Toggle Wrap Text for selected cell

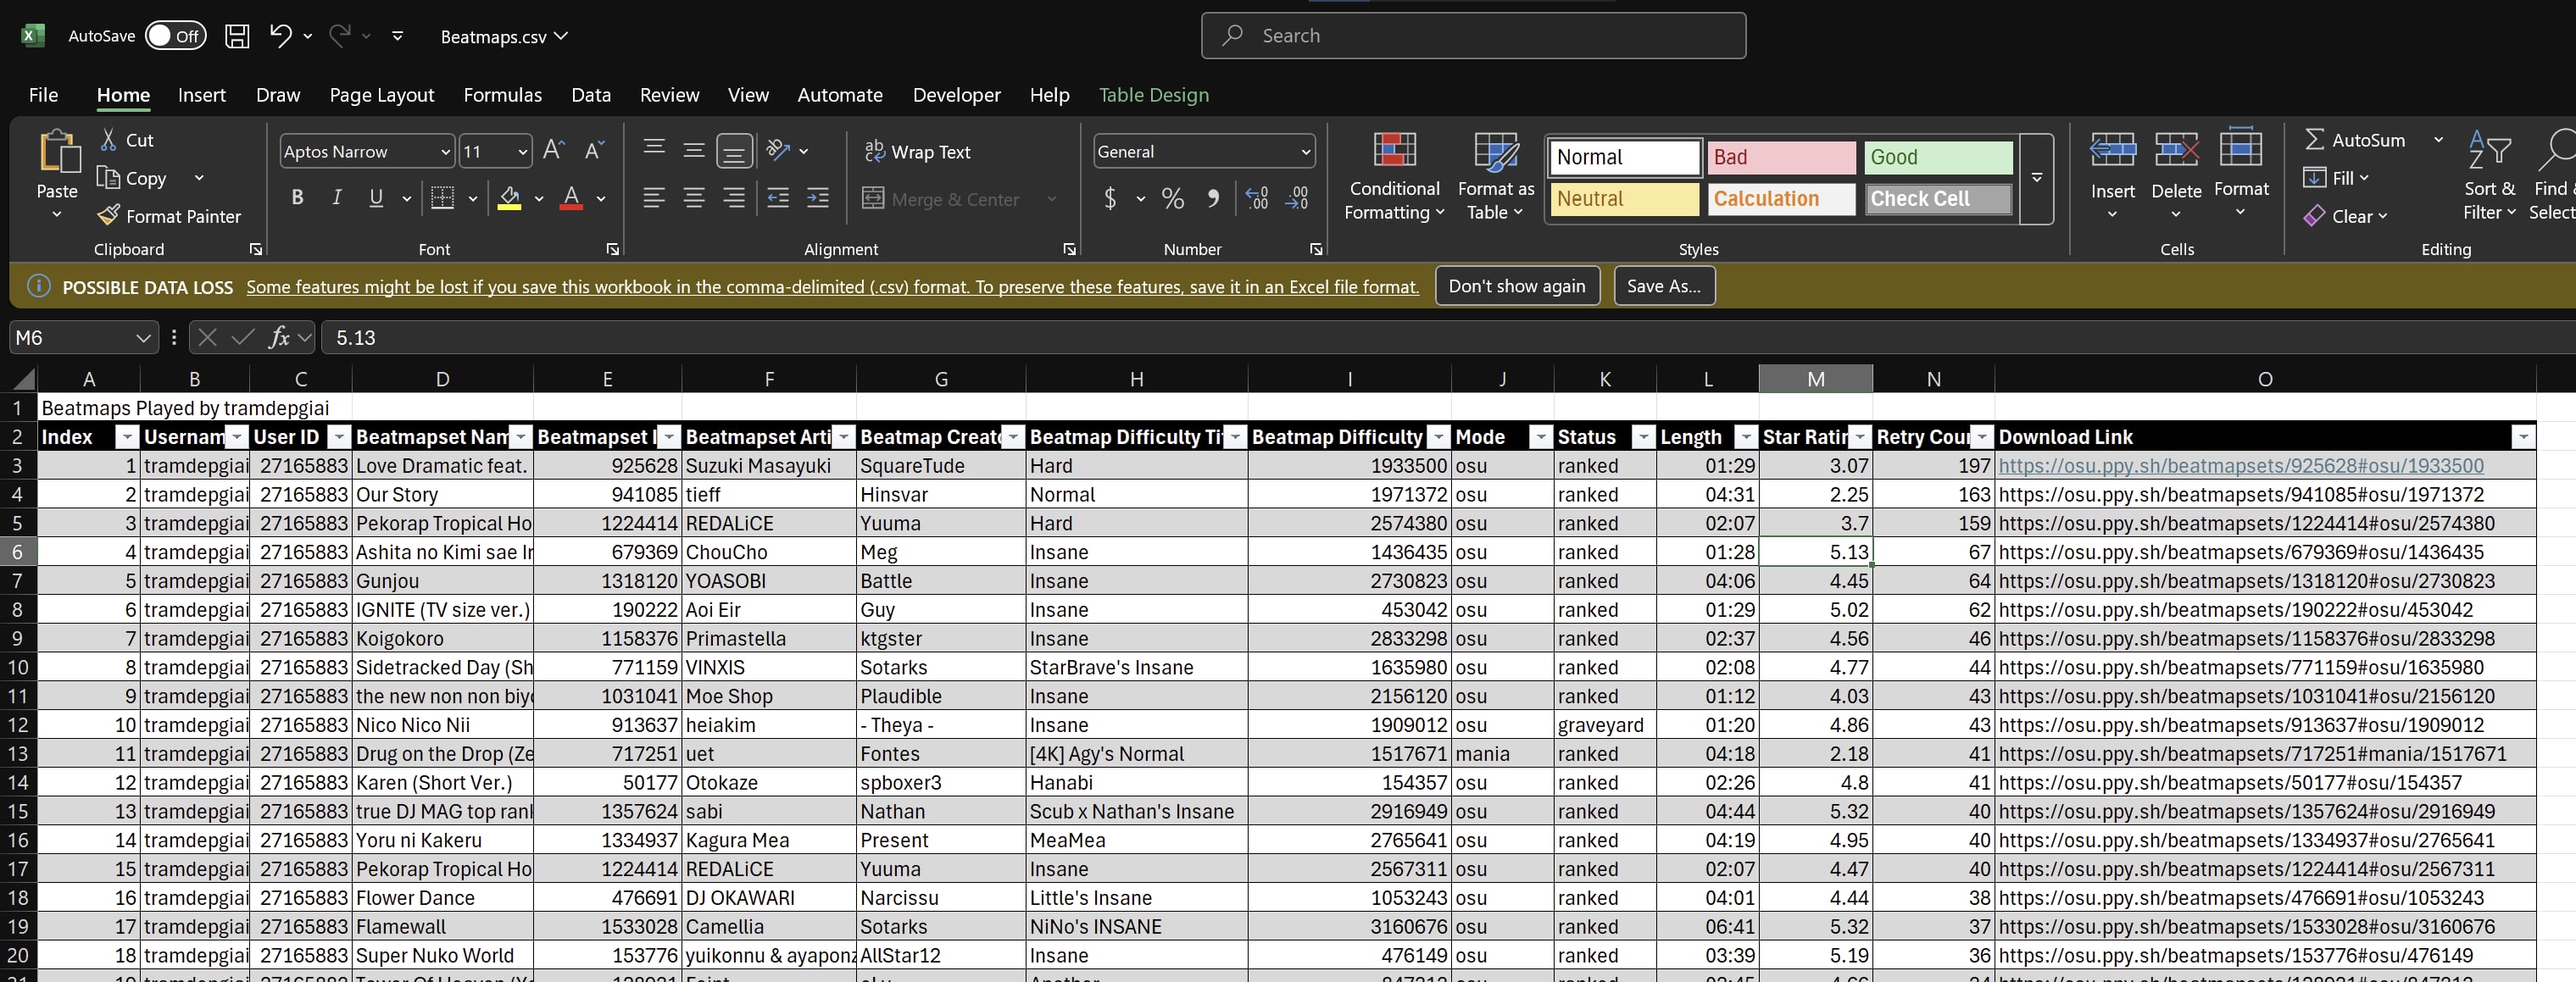point(917,152)
